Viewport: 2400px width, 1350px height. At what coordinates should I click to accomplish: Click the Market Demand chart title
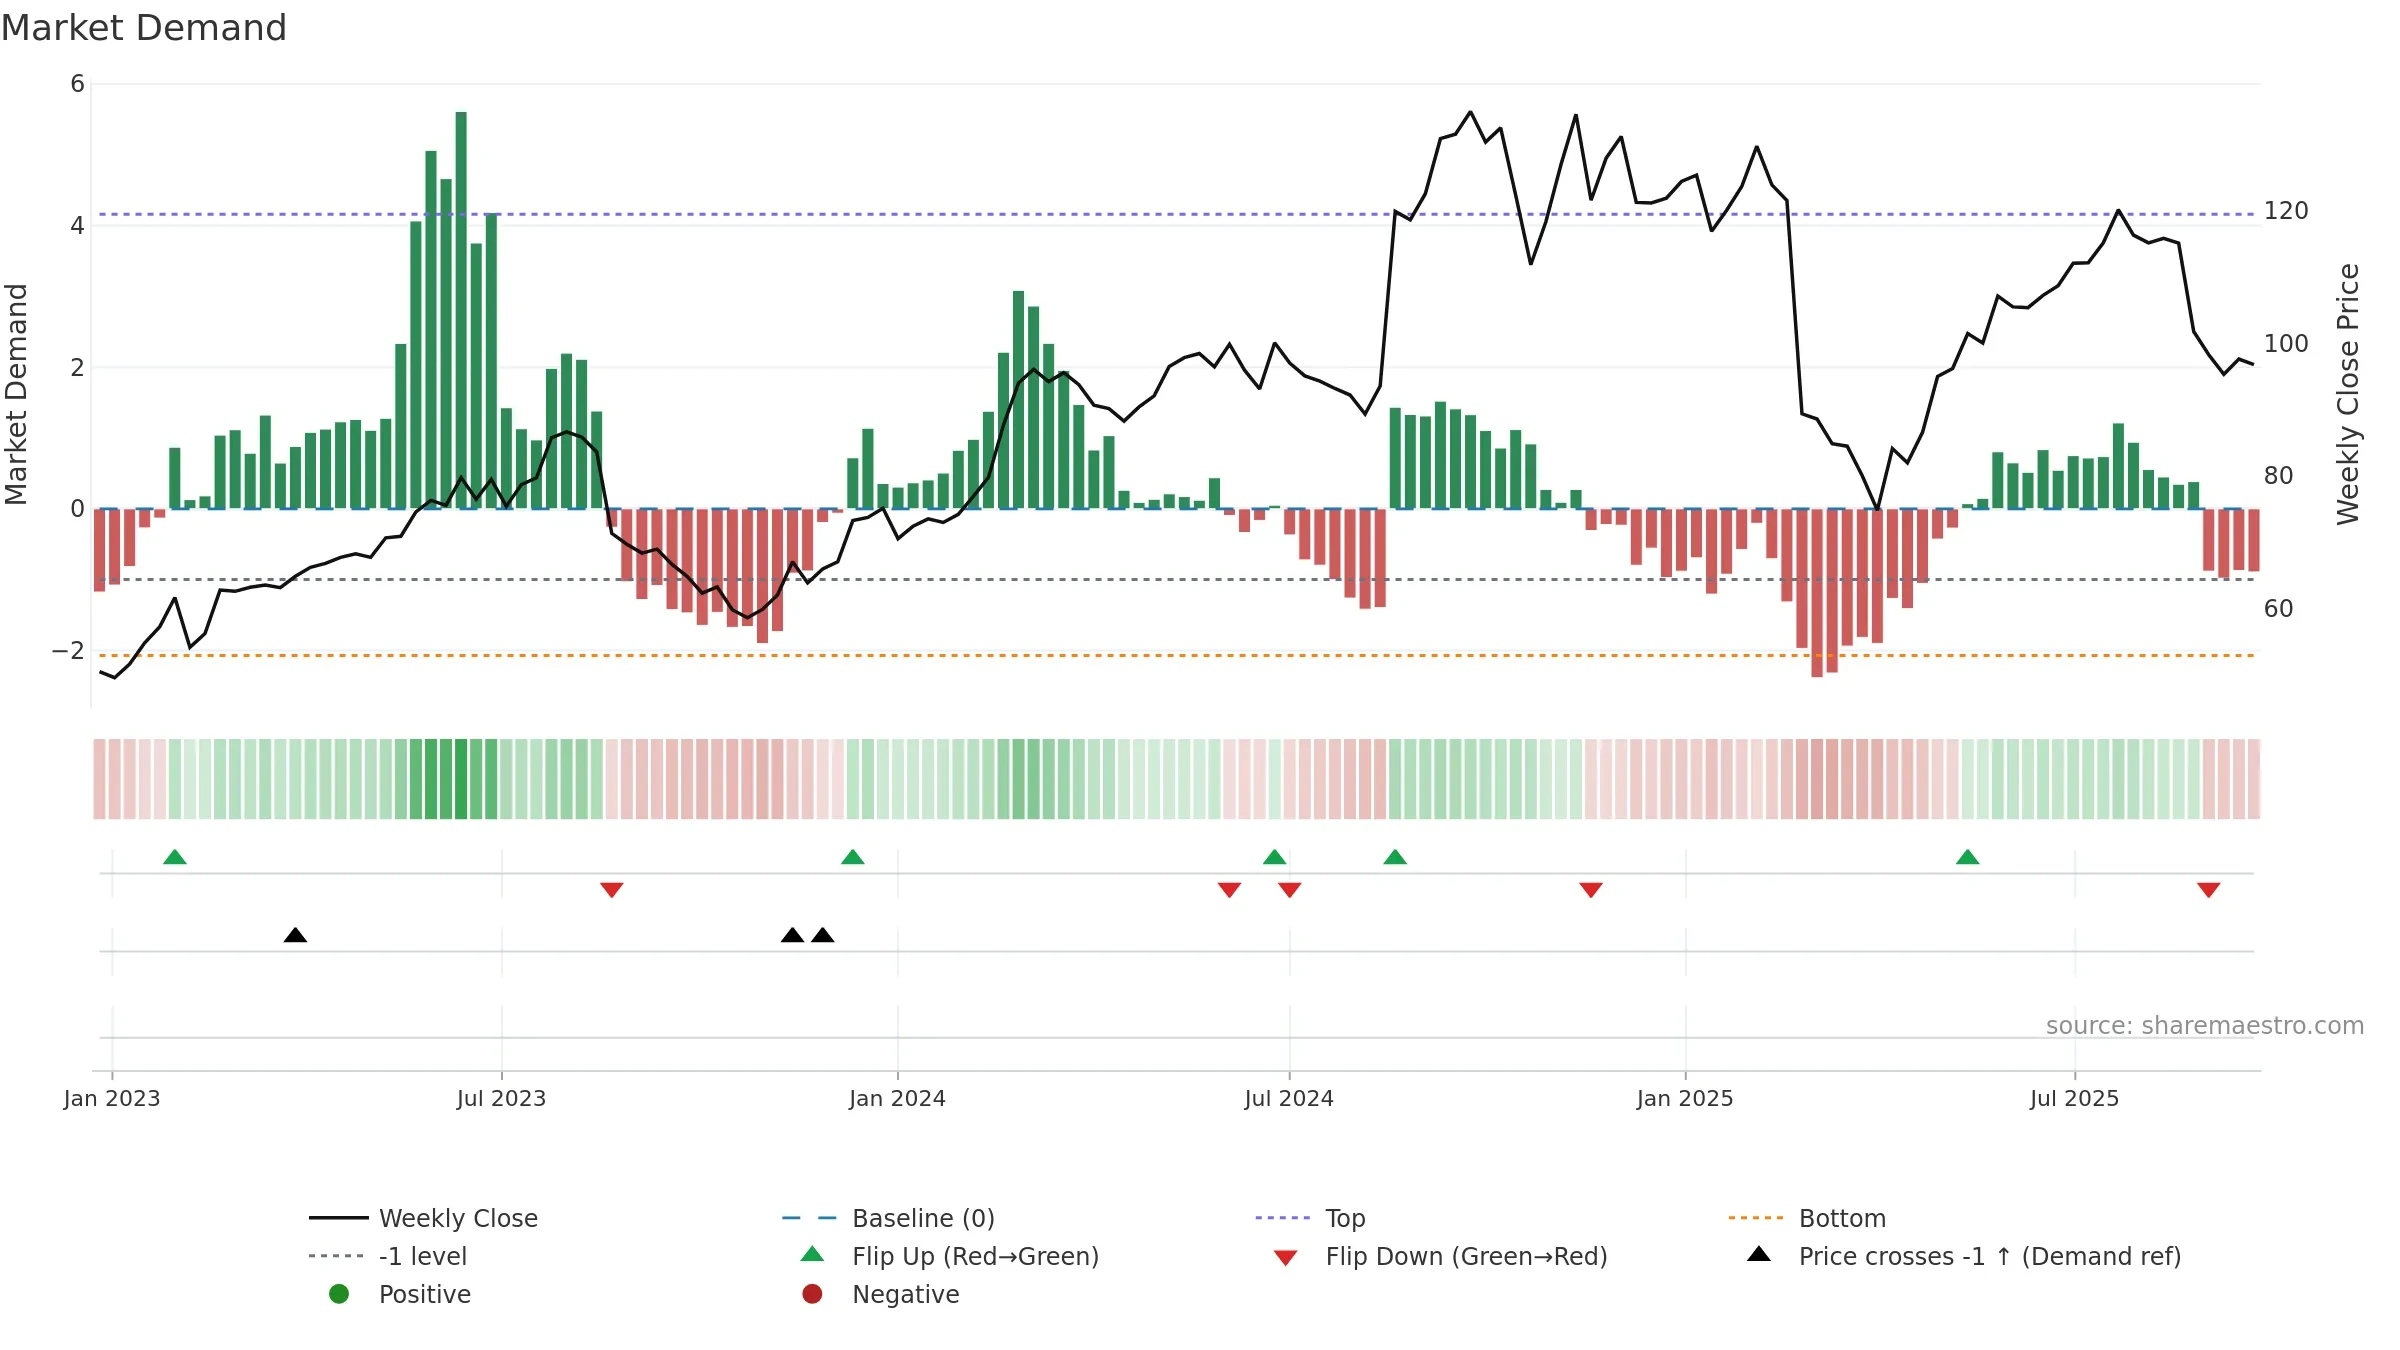point(144,28)
